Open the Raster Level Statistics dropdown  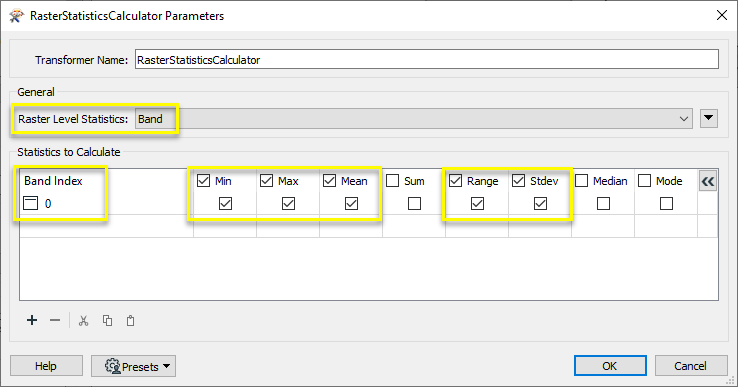pos(414,119)
